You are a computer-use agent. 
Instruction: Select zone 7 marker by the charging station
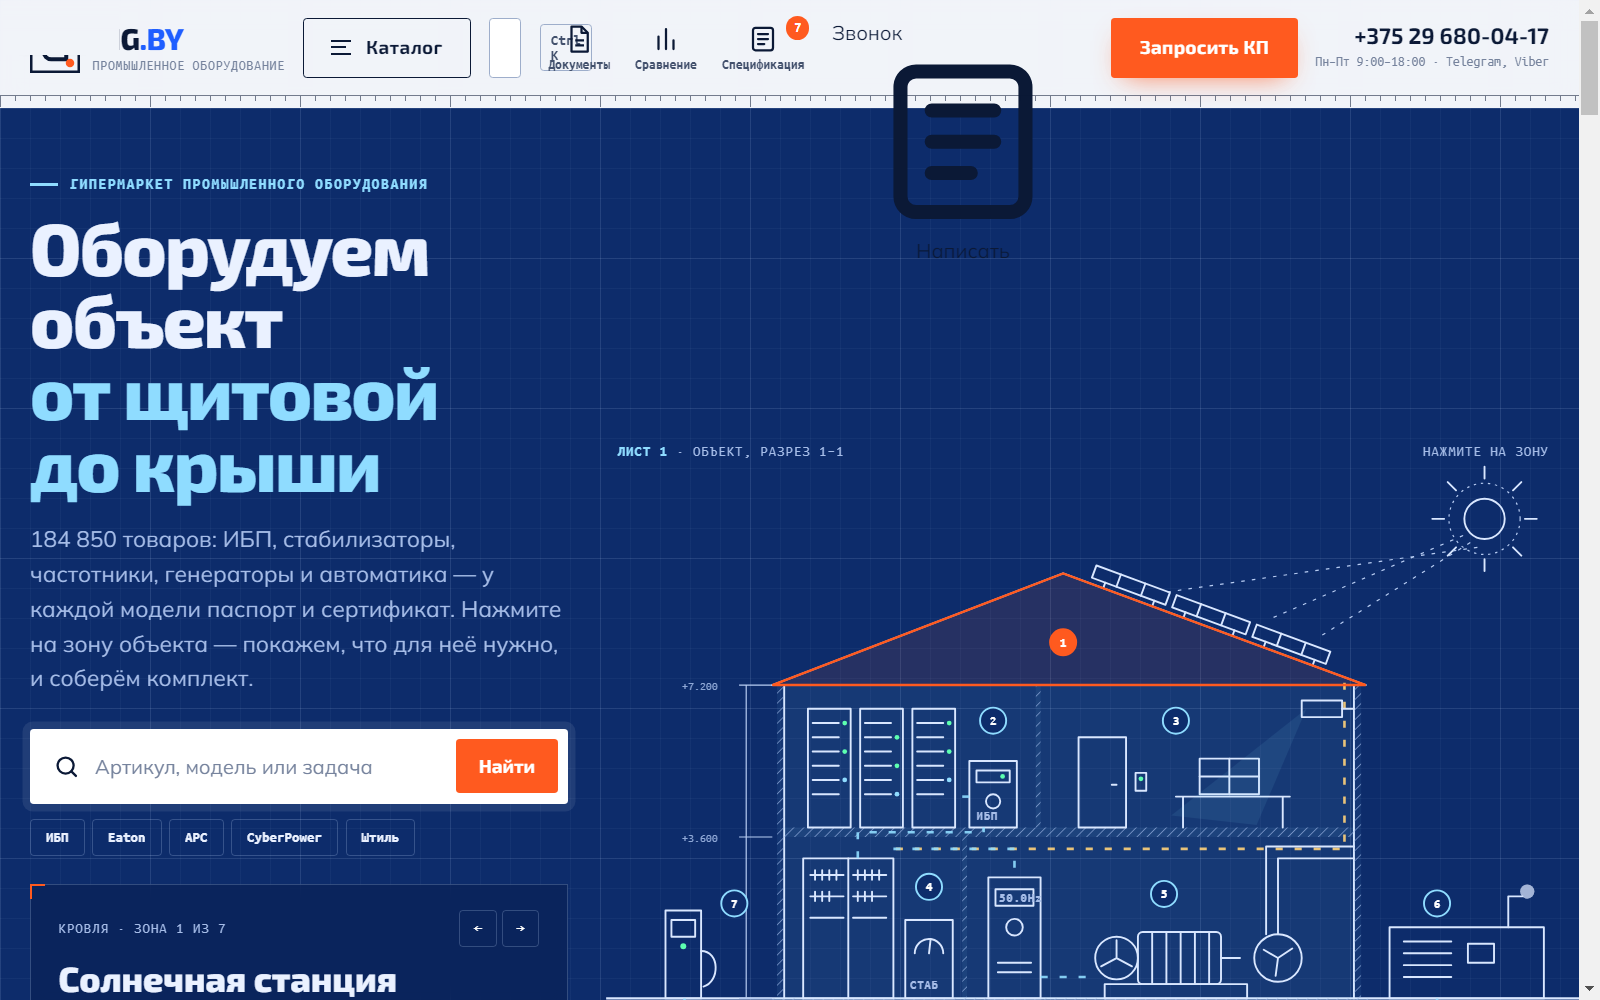click(734, 904)
